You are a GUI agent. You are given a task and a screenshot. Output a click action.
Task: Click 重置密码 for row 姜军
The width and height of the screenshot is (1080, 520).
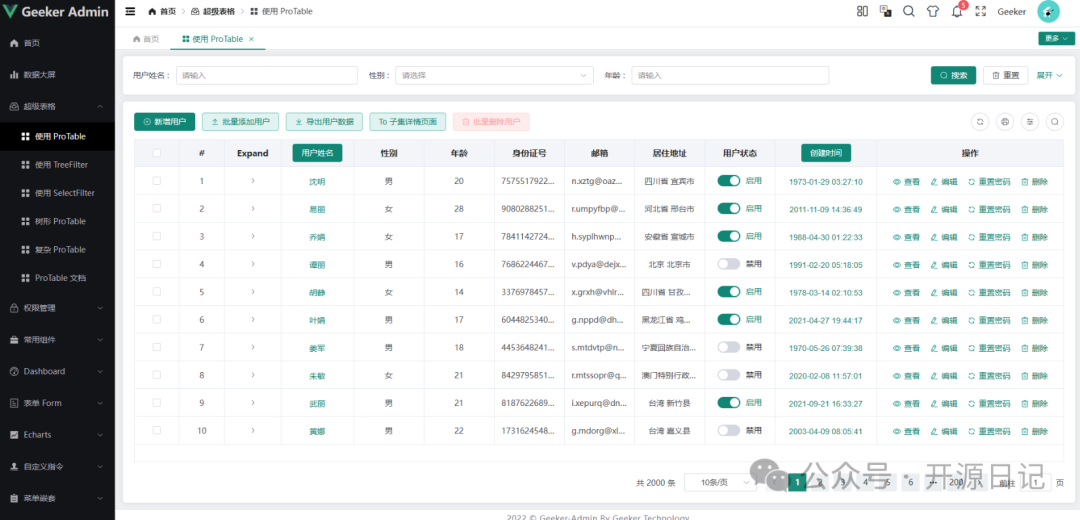click(x=989, y=348)
